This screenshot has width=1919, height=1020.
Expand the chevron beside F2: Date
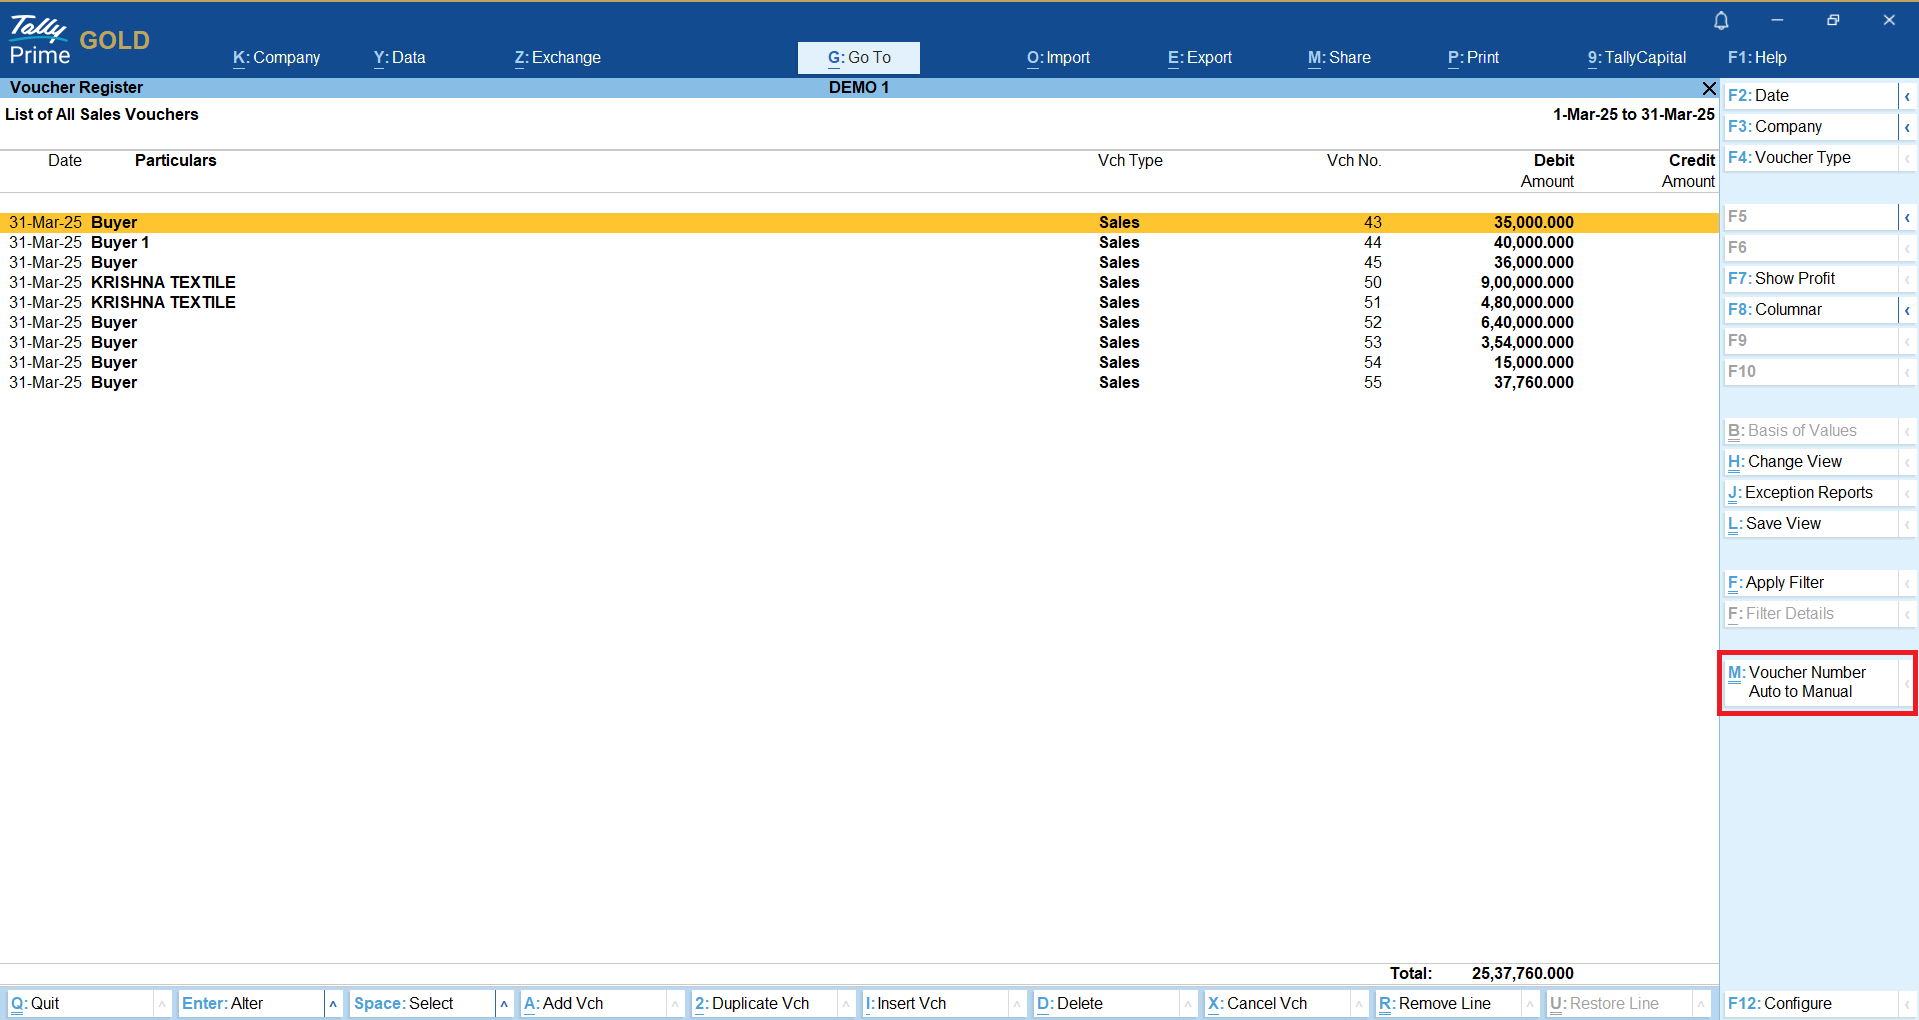(1907, 96)
